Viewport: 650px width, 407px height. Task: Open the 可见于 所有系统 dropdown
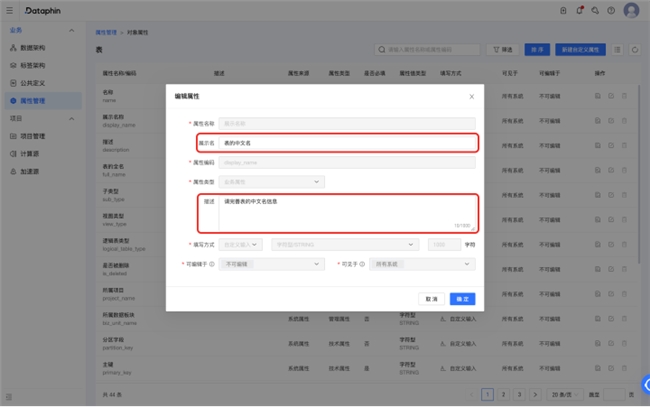[422, 264]
